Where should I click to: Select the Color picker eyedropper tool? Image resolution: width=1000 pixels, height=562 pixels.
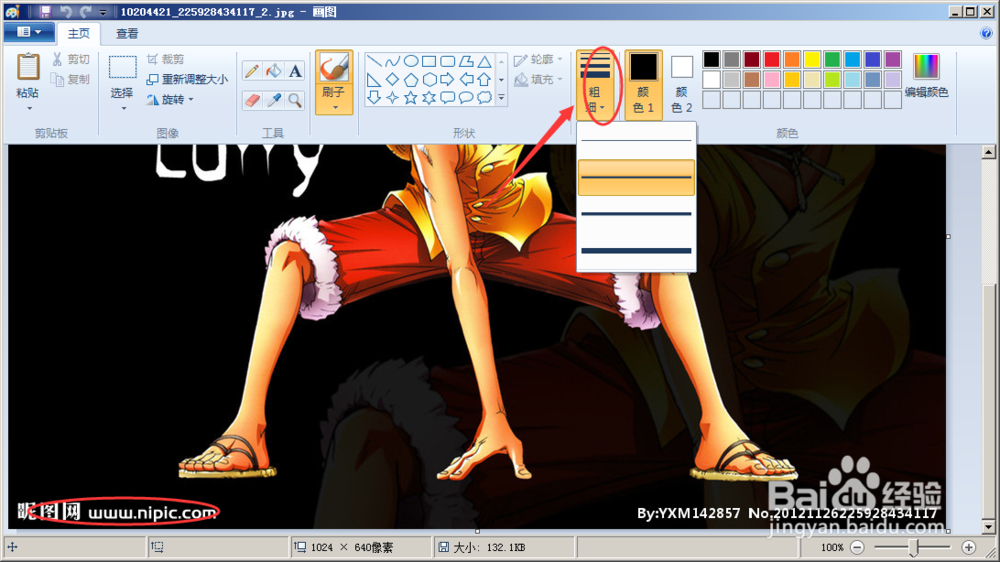[x=274, y=100]
